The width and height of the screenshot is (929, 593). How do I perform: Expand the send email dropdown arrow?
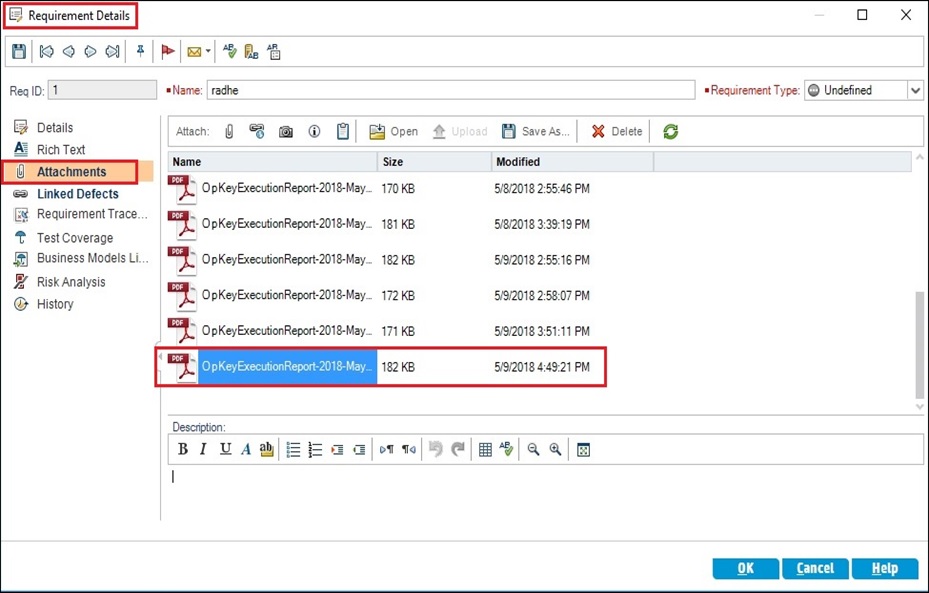(x=208, y=52)
